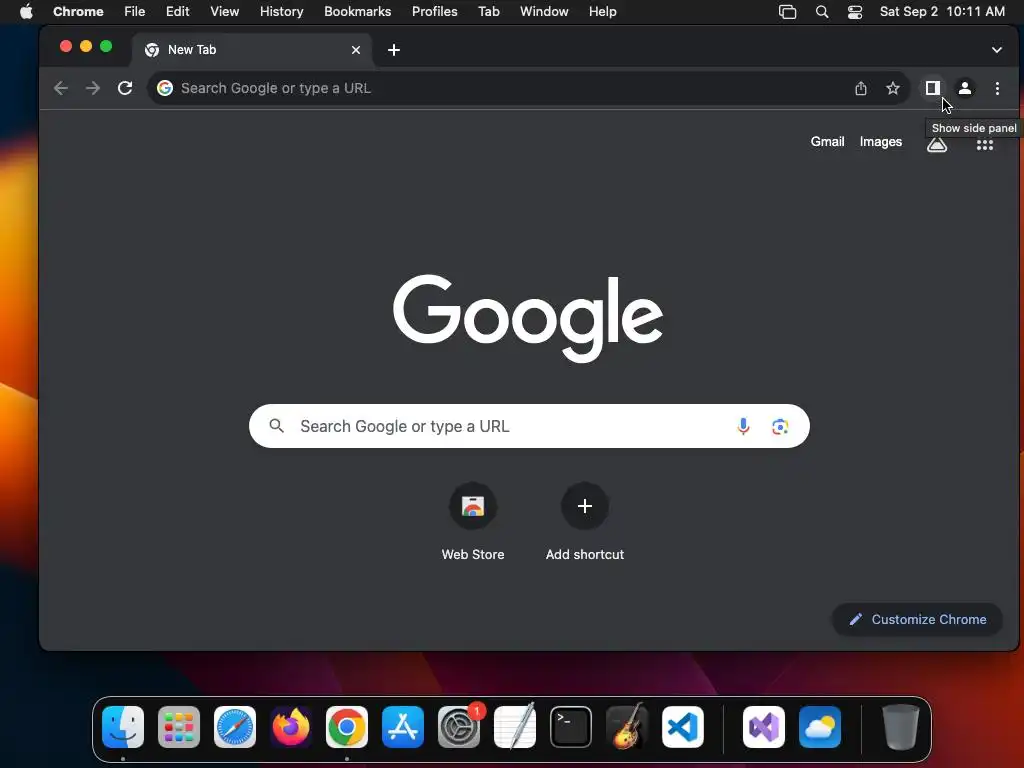1024x768 pixels.
Task: Open the Chrome profile avatar icon
Action: [965, 88]
